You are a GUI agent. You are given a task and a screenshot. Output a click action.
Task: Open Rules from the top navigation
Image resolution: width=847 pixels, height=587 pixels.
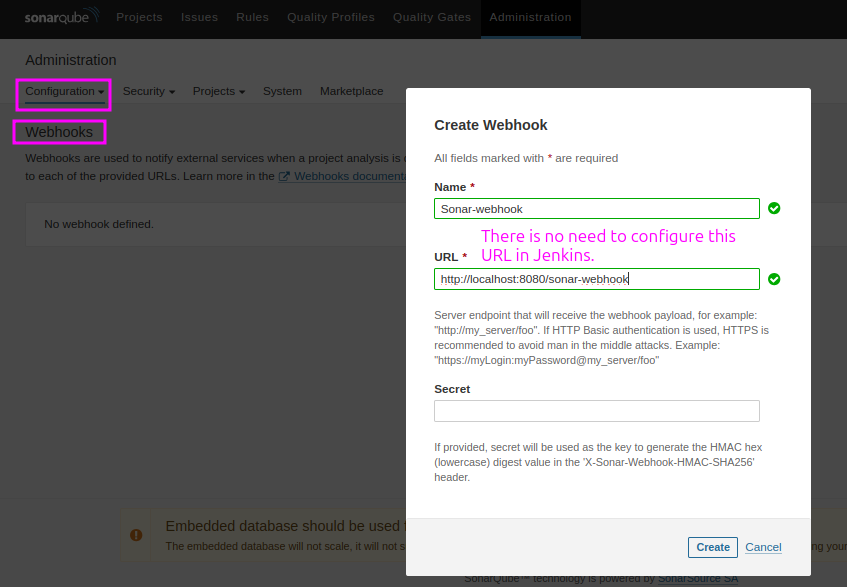point(252,17)
